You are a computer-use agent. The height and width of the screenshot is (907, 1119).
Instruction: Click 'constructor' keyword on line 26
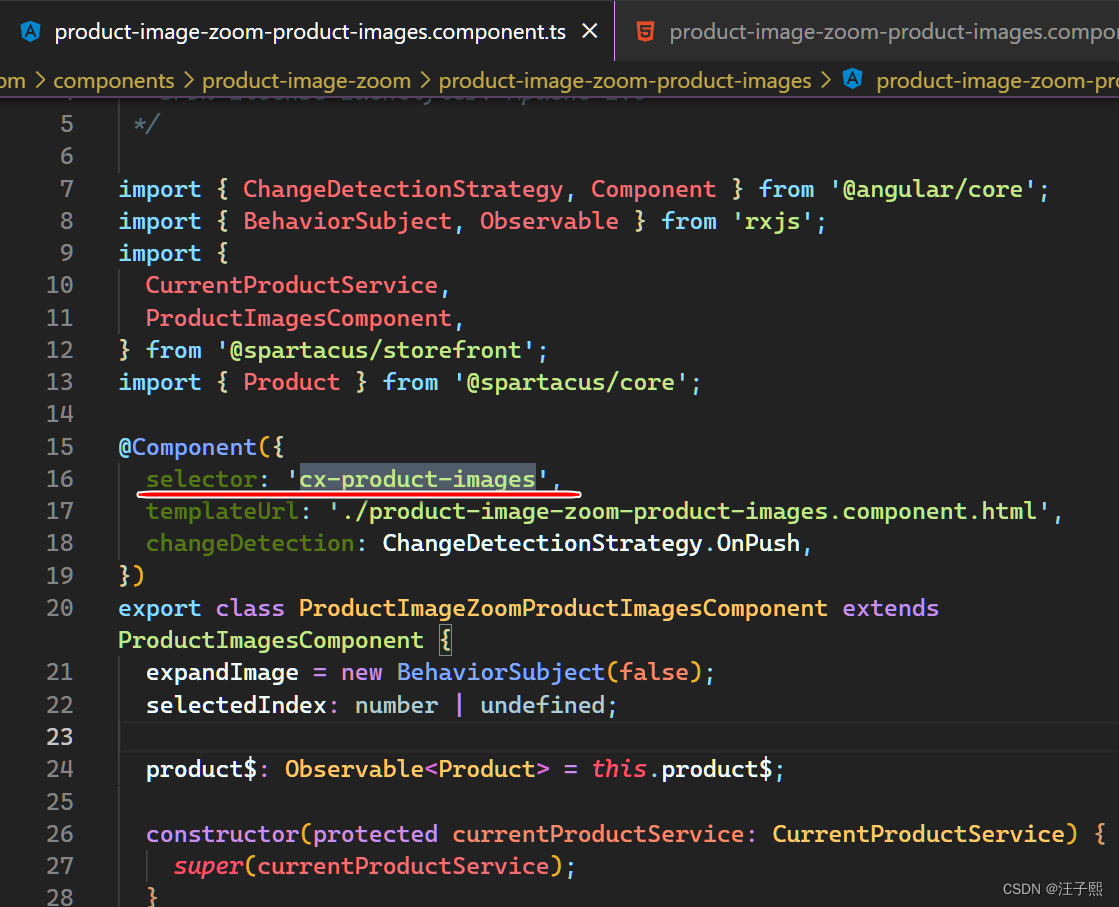pyautogui.click(x=223, y=834)
